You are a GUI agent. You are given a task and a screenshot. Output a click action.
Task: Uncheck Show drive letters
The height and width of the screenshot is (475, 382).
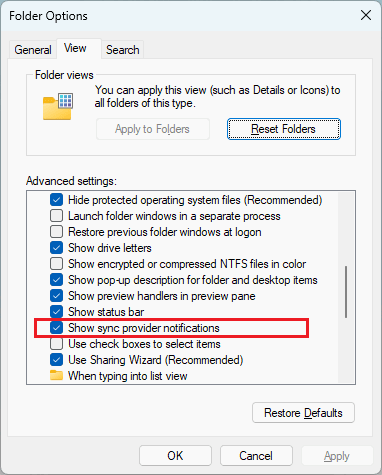pyautogui.click(x=56, y=248)
